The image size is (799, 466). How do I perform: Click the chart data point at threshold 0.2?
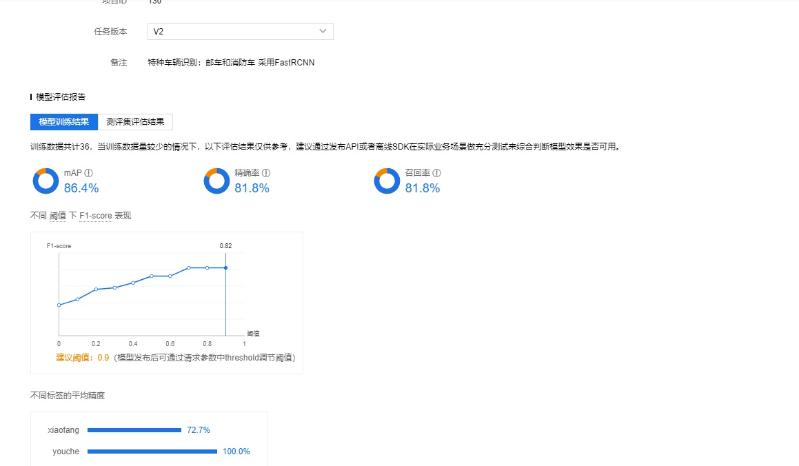tap(96, 289)
